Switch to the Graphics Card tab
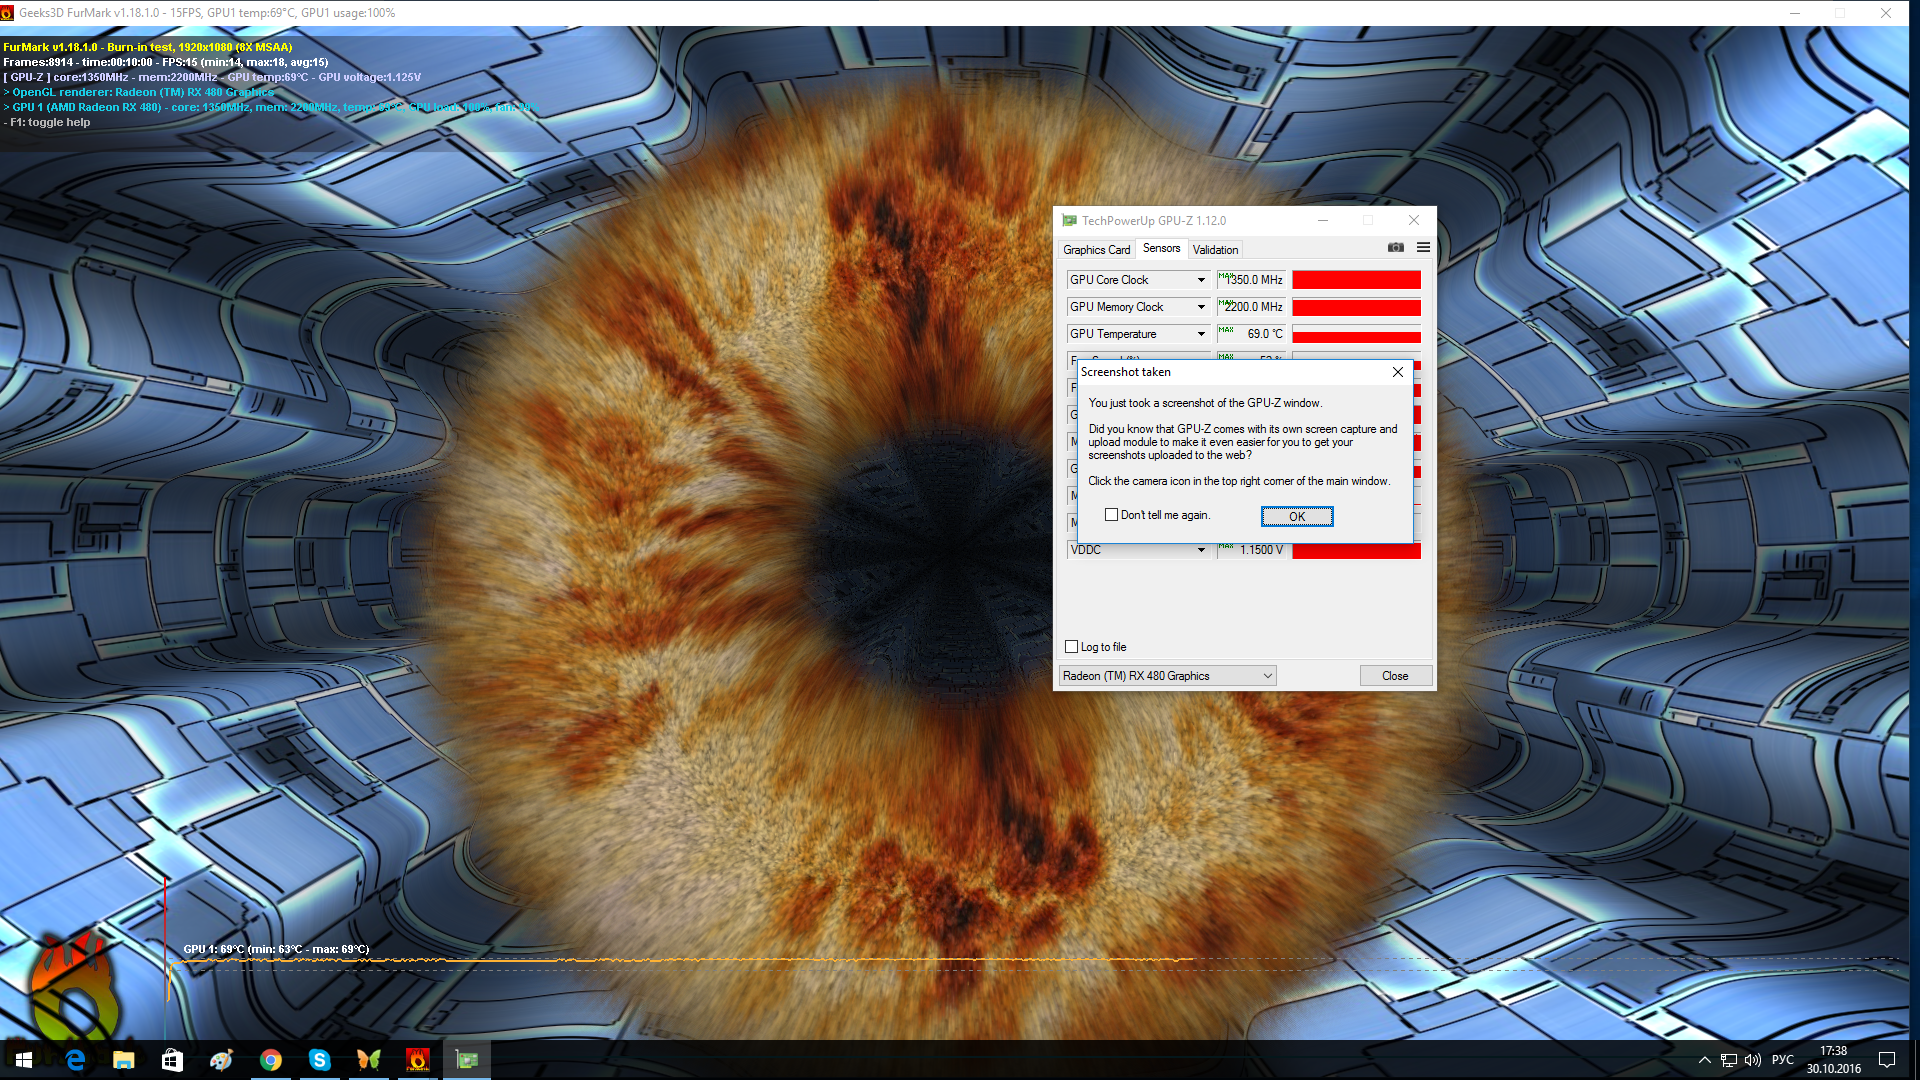 tap(1096, 250)
